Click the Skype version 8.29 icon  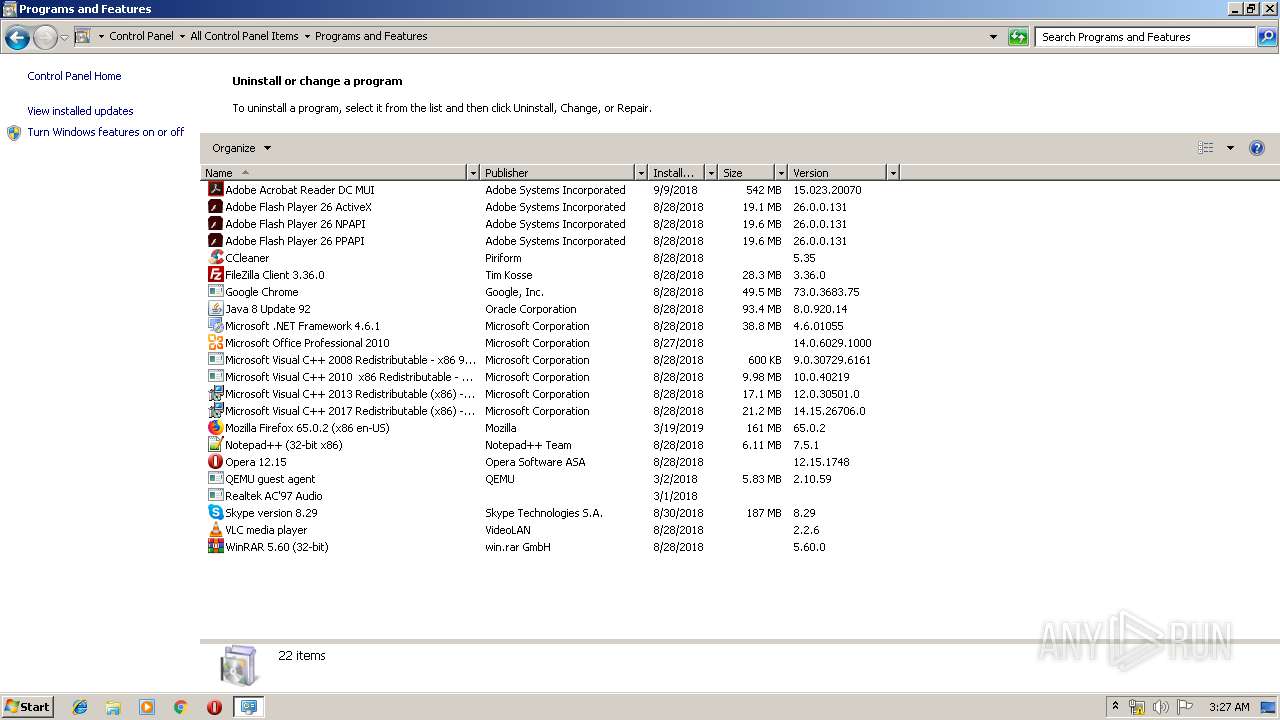point(215,512)
